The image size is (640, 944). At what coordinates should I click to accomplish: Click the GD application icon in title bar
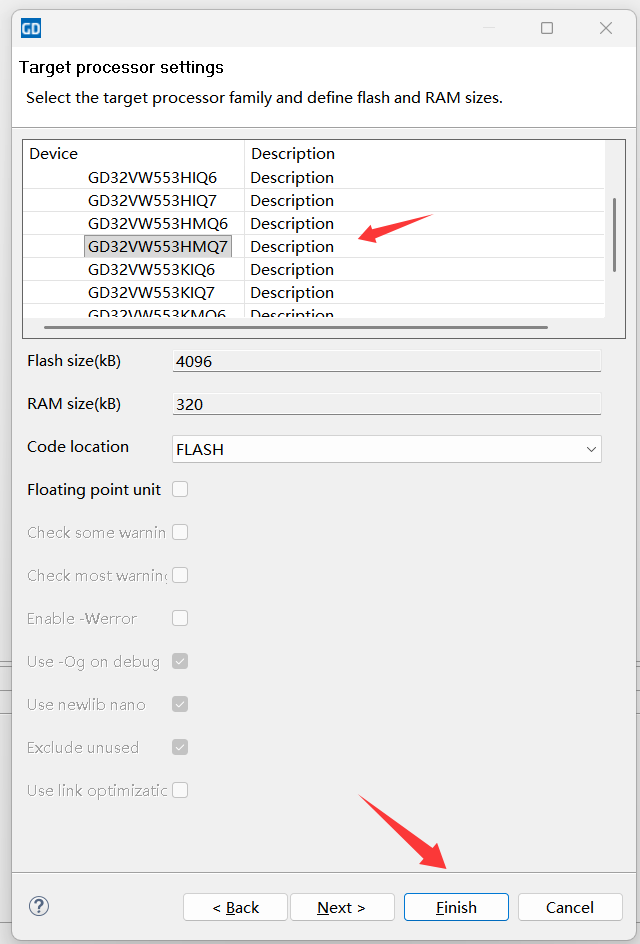coord(31,28)
